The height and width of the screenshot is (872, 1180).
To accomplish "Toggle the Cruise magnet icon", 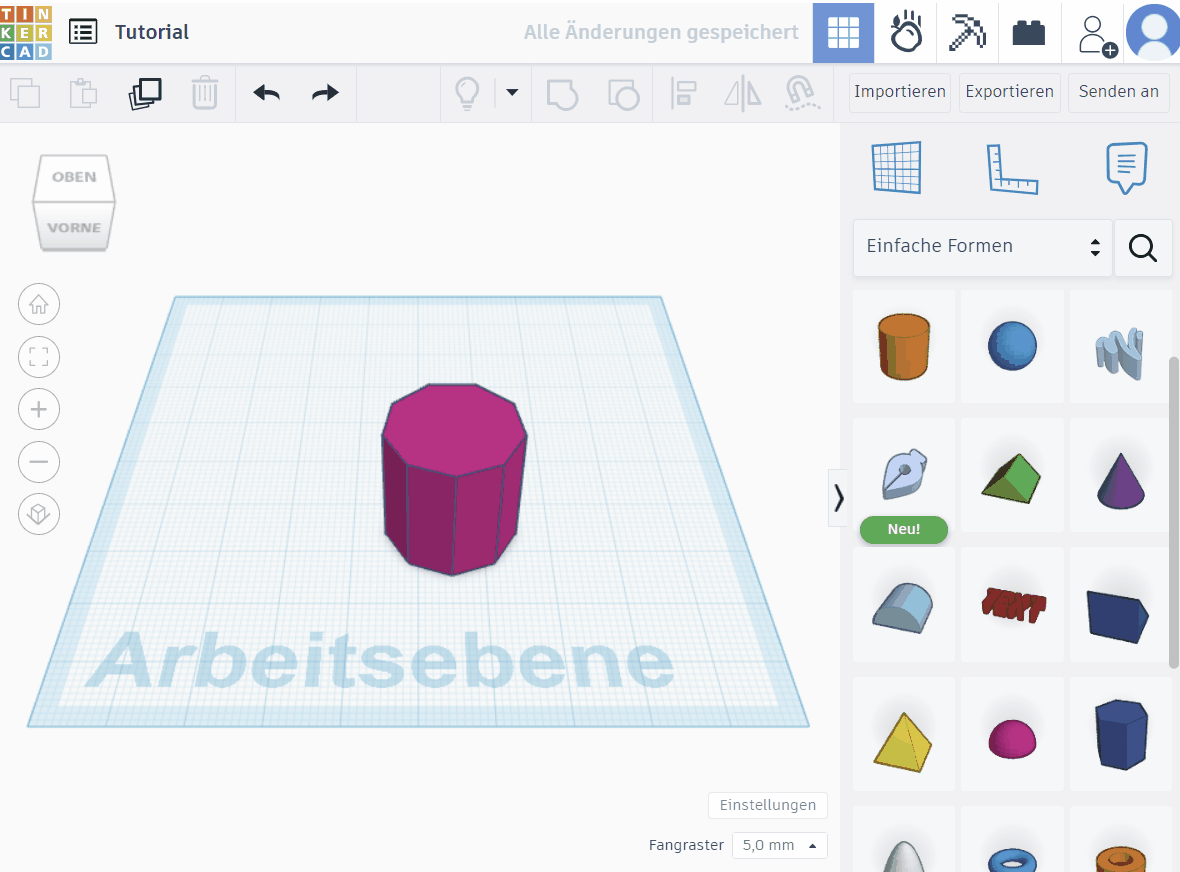I will click(801, 93).
